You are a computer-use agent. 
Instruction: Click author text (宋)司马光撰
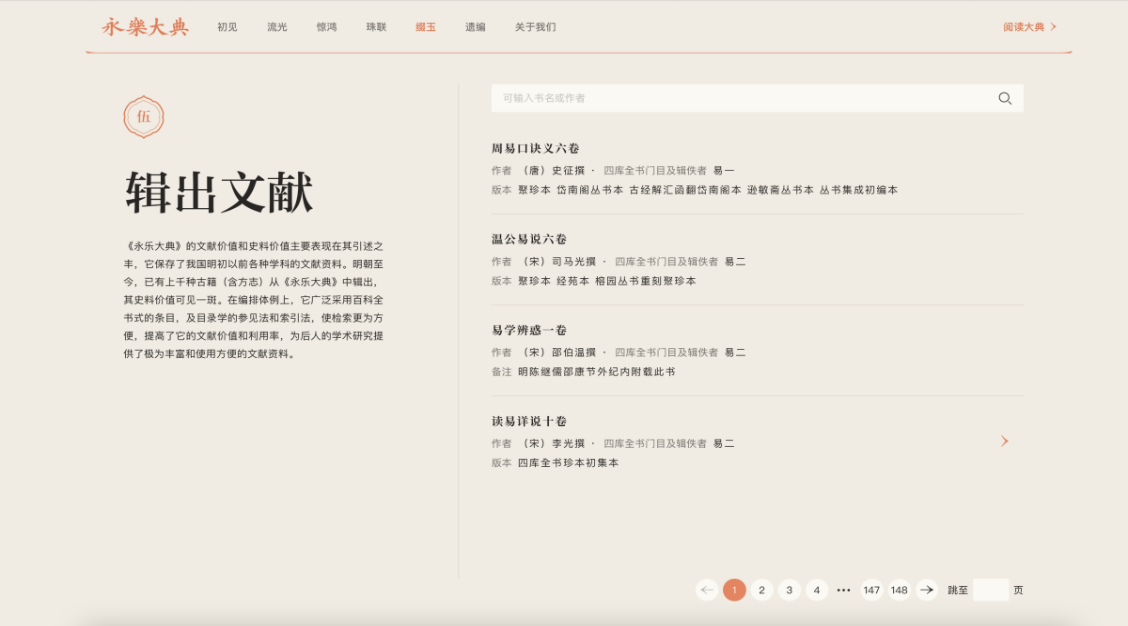point(558,262)
